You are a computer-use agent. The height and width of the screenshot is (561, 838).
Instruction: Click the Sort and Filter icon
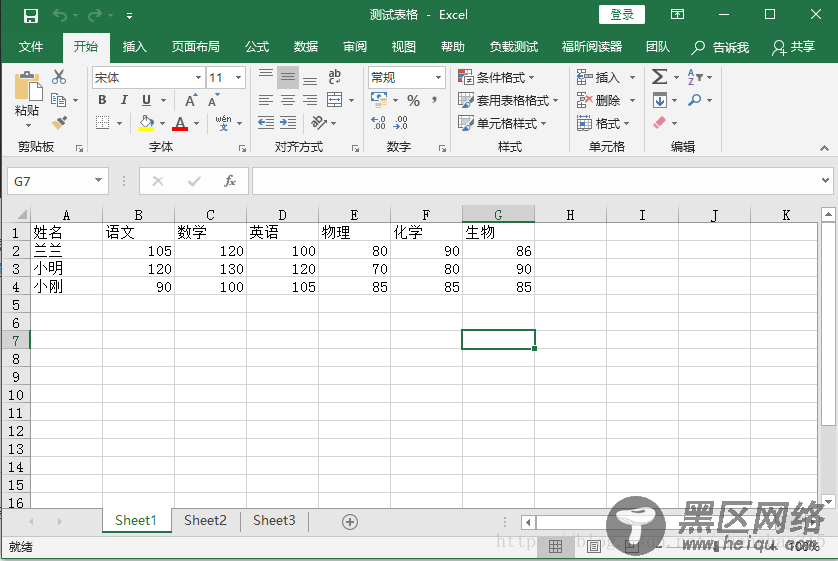[x=695, y=77]
